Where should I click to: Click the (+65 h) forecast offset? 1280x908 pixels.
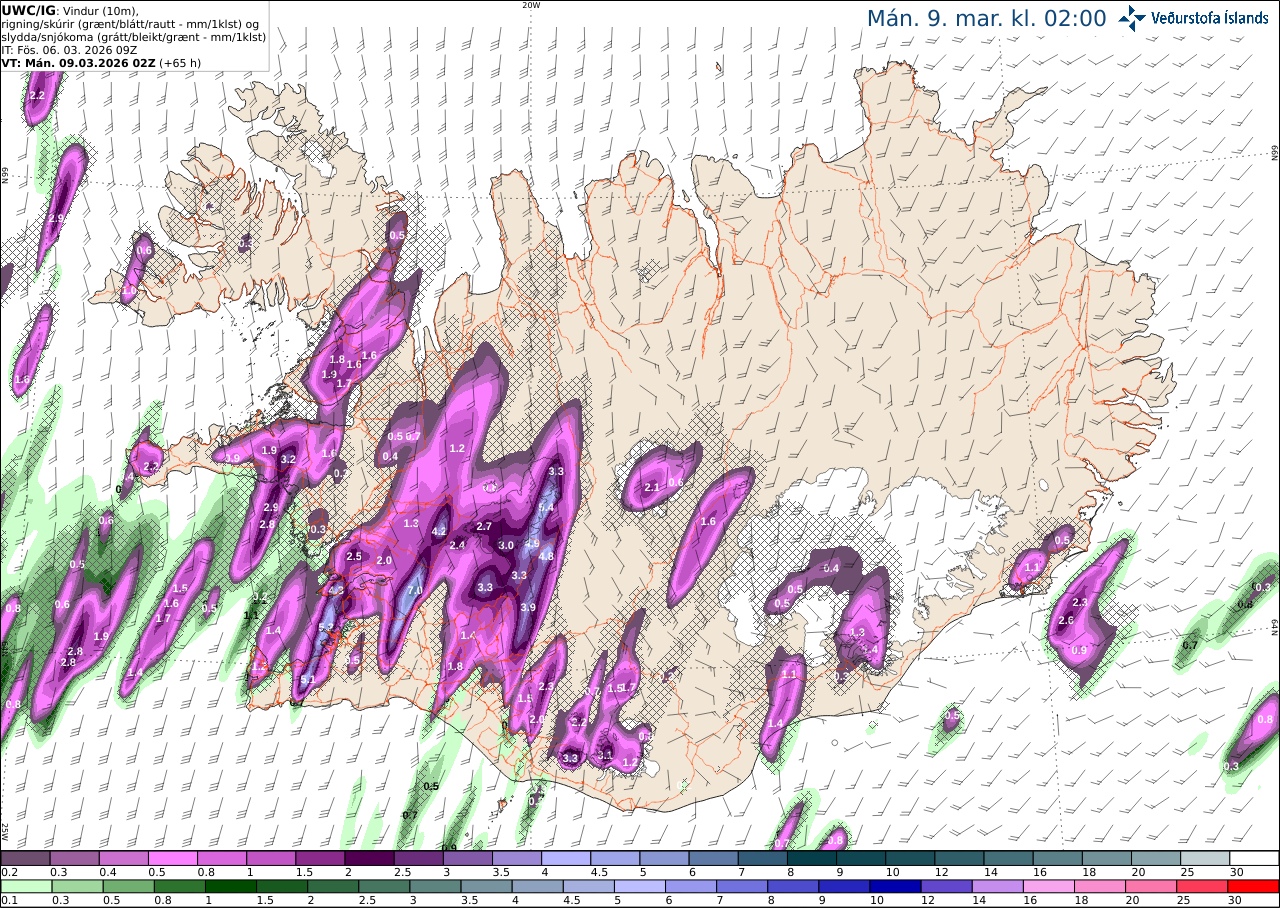pos(180,62)
